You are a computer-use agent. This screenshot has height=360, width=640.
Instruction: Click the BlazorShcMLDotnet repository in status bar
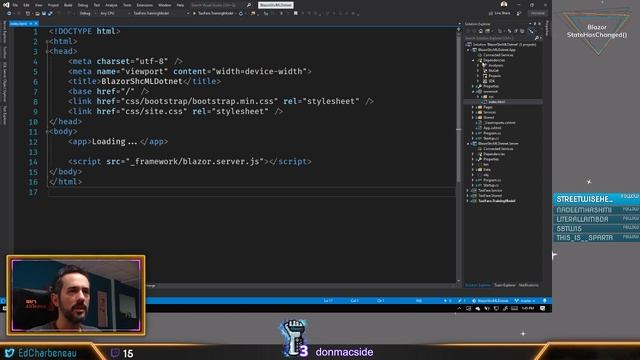click(490, 301)
